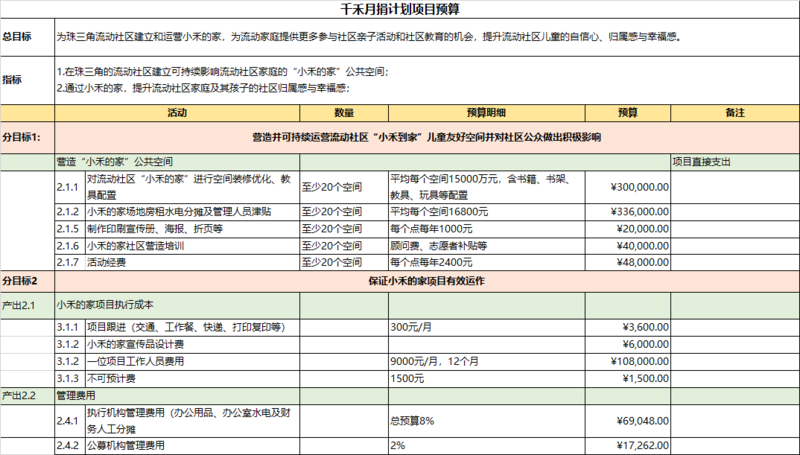Select the 管理费用 cell
This screenshot has height=455, width=800.
point(177,396)
